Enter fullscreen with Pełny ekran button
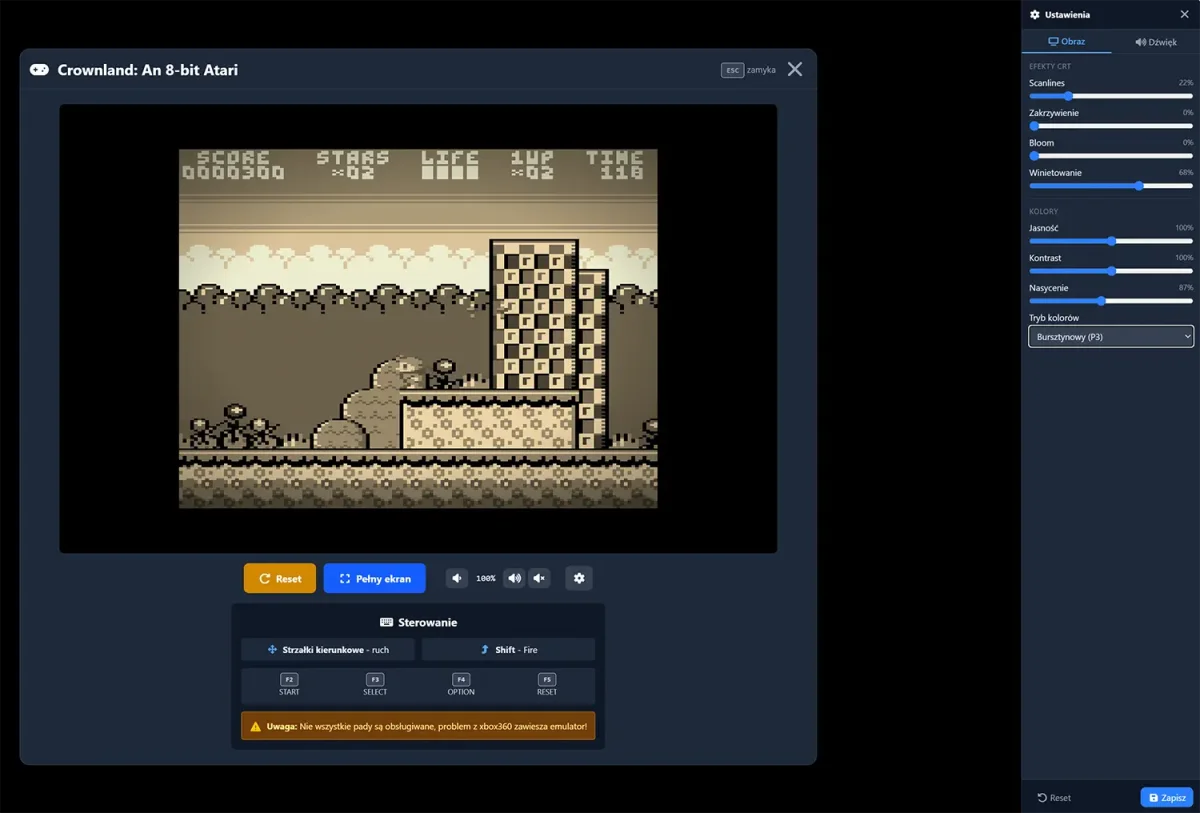Viewport: 1200px width, 813px height. pyautogui.click(x=374, y=578)
